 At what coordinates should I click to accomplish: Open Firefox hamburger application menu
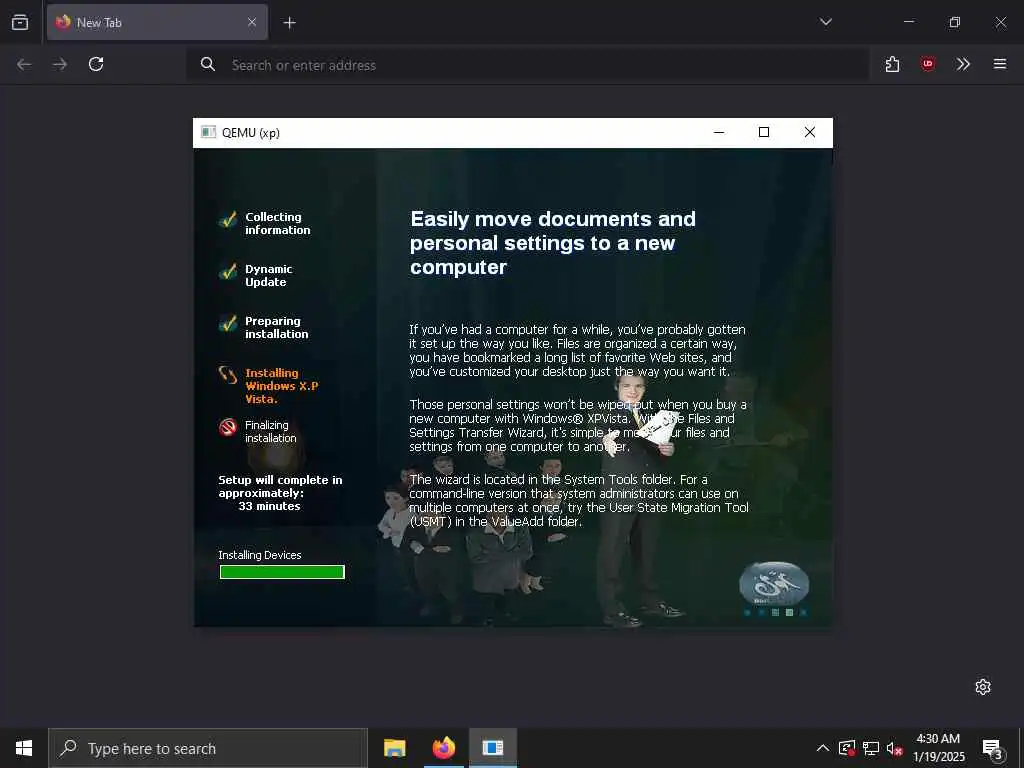click(999, 64)
